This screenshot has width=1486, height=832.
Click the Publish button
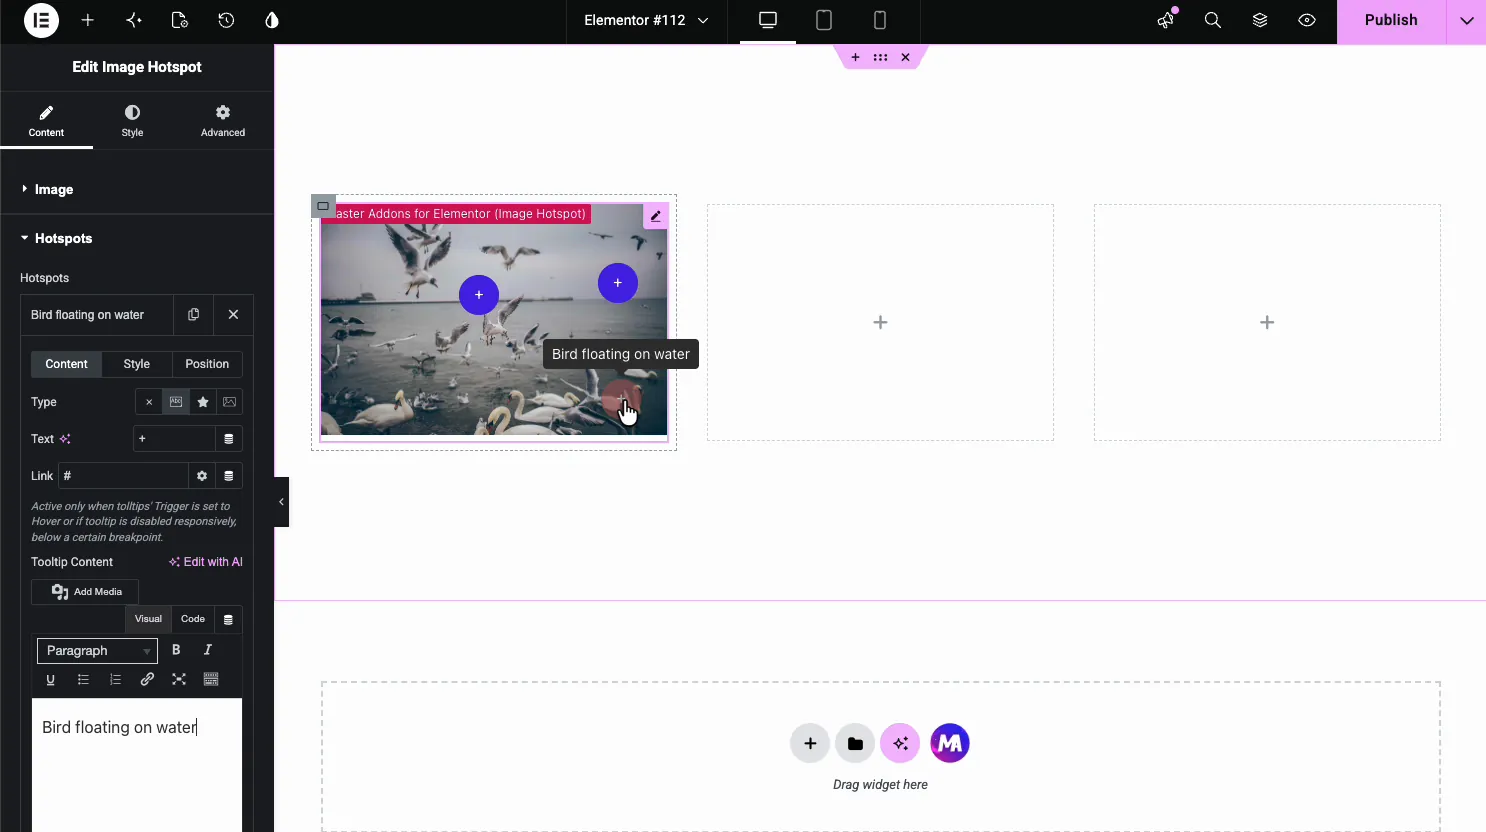click(1391, 20)
